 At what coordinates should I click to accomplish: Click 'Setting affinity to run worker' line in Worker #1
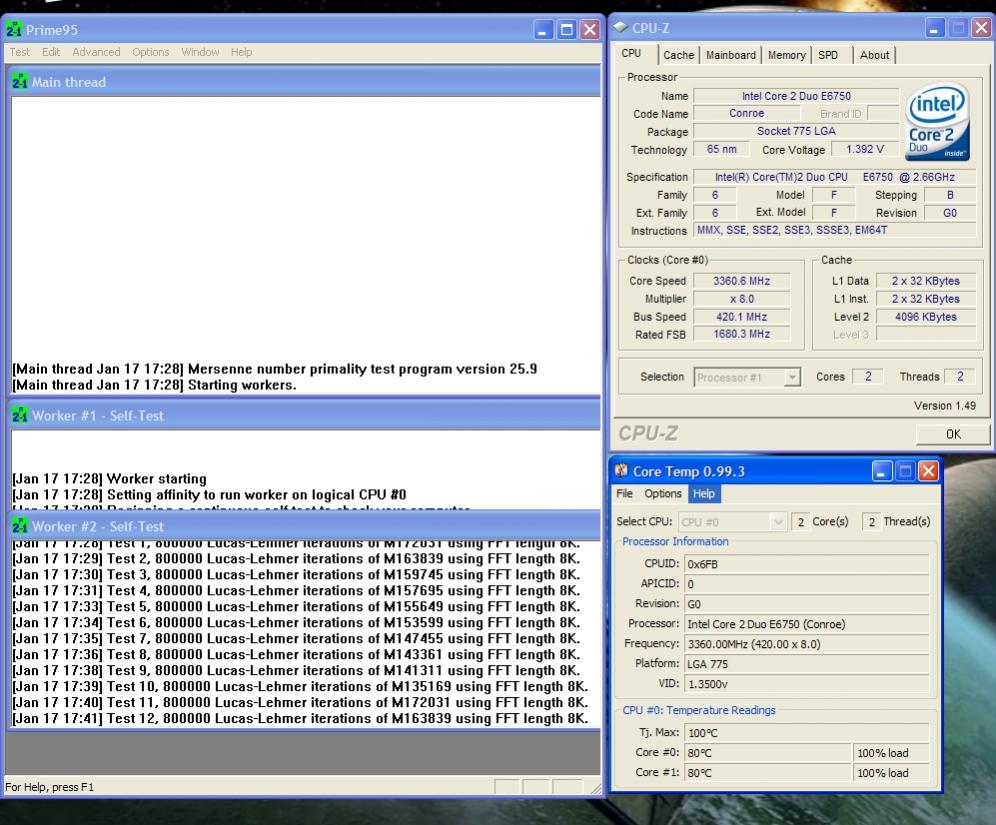pyautogui.click(x=210, y=495)
